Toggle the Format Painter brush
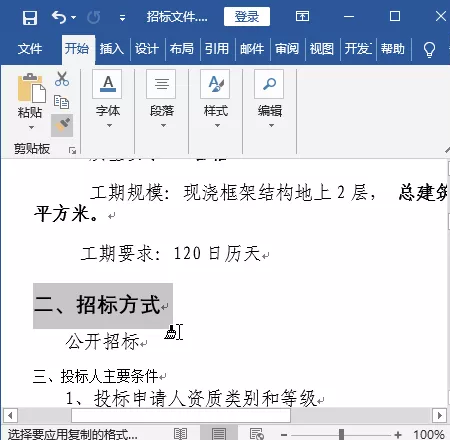 [62, 125]
